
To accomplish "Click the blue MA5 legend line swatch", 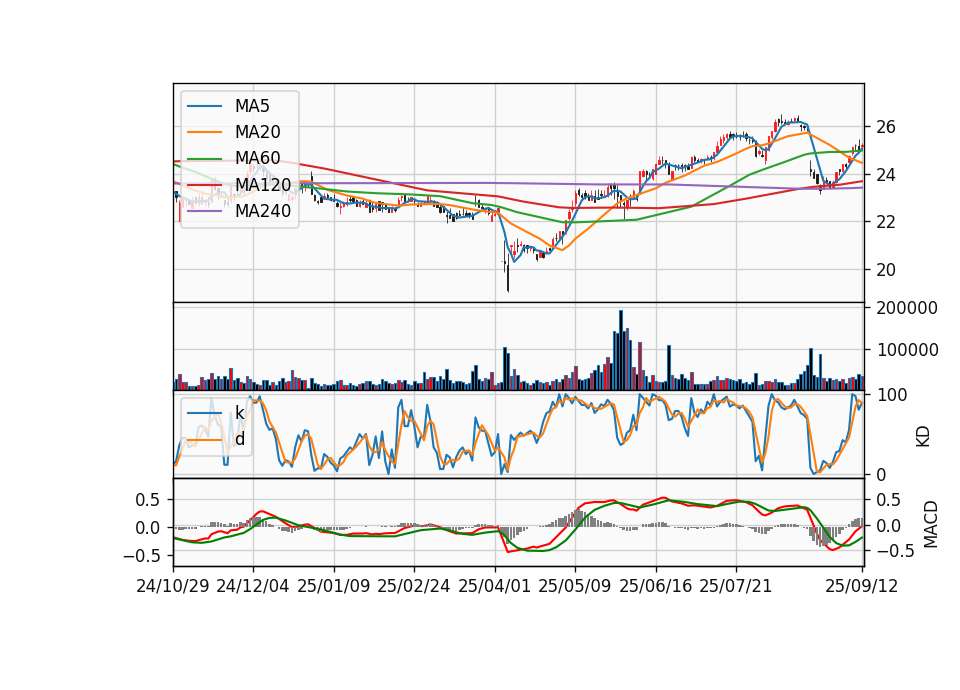I will [x=204, y=106].
